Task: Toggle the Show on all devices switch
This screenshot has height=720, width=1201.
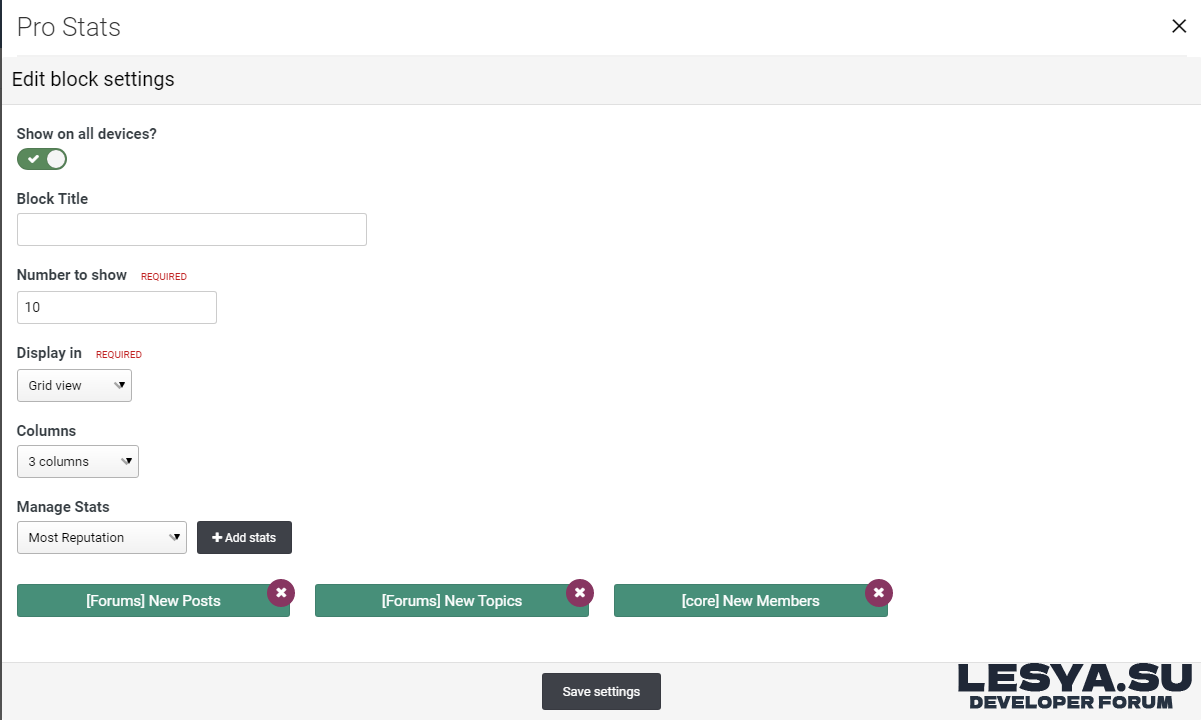Action: click(42, 159)
